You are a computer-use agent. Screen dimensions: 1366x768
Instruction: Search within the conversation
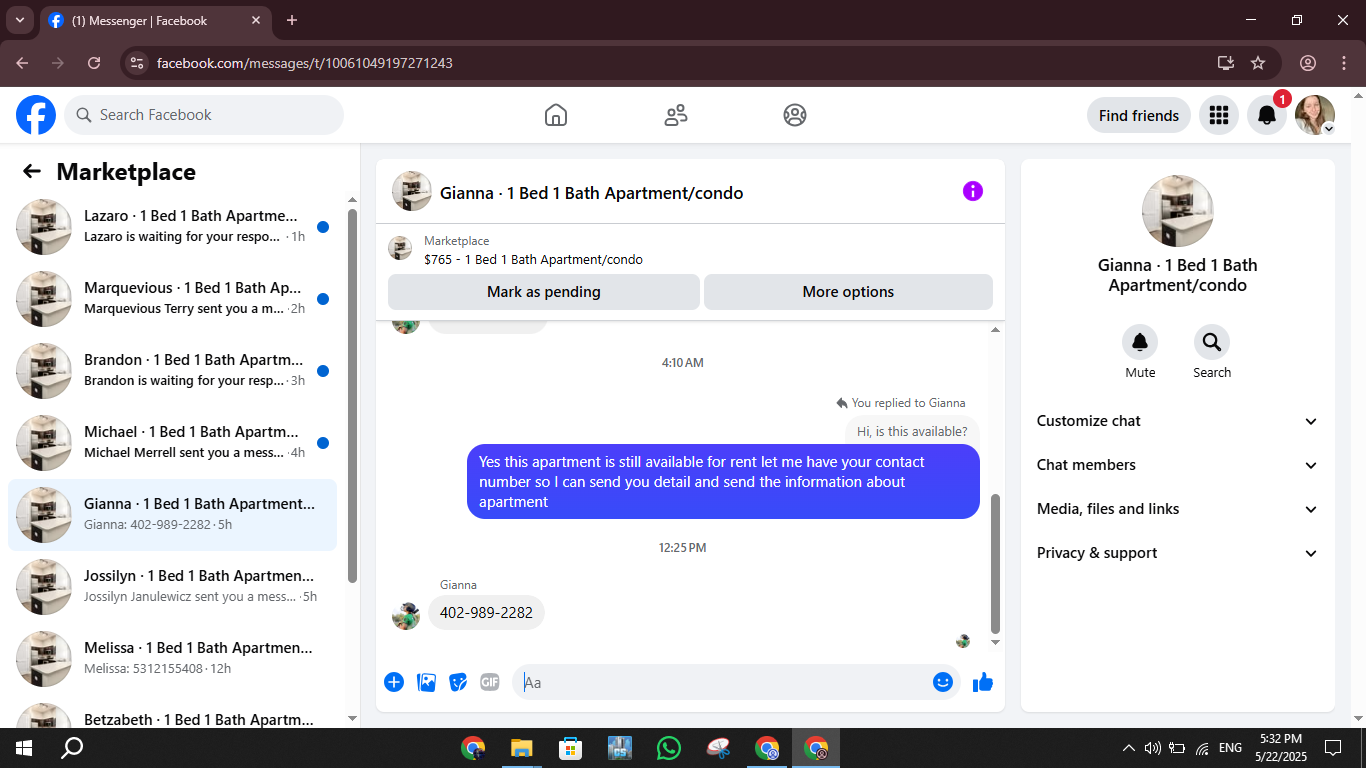click(1212, 343)
